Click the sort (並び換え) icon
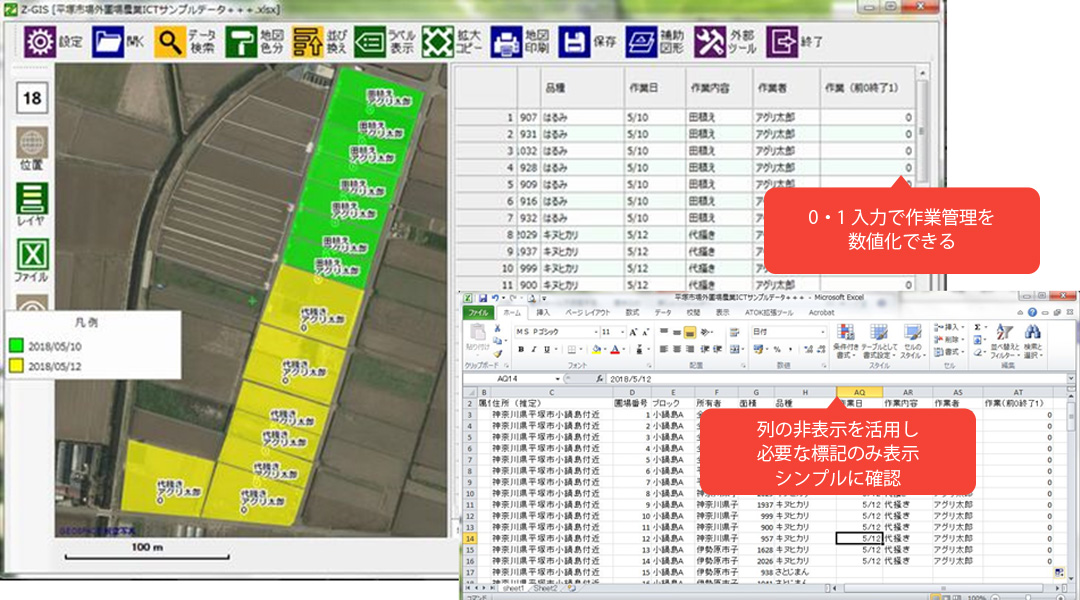 click(307, 42)
